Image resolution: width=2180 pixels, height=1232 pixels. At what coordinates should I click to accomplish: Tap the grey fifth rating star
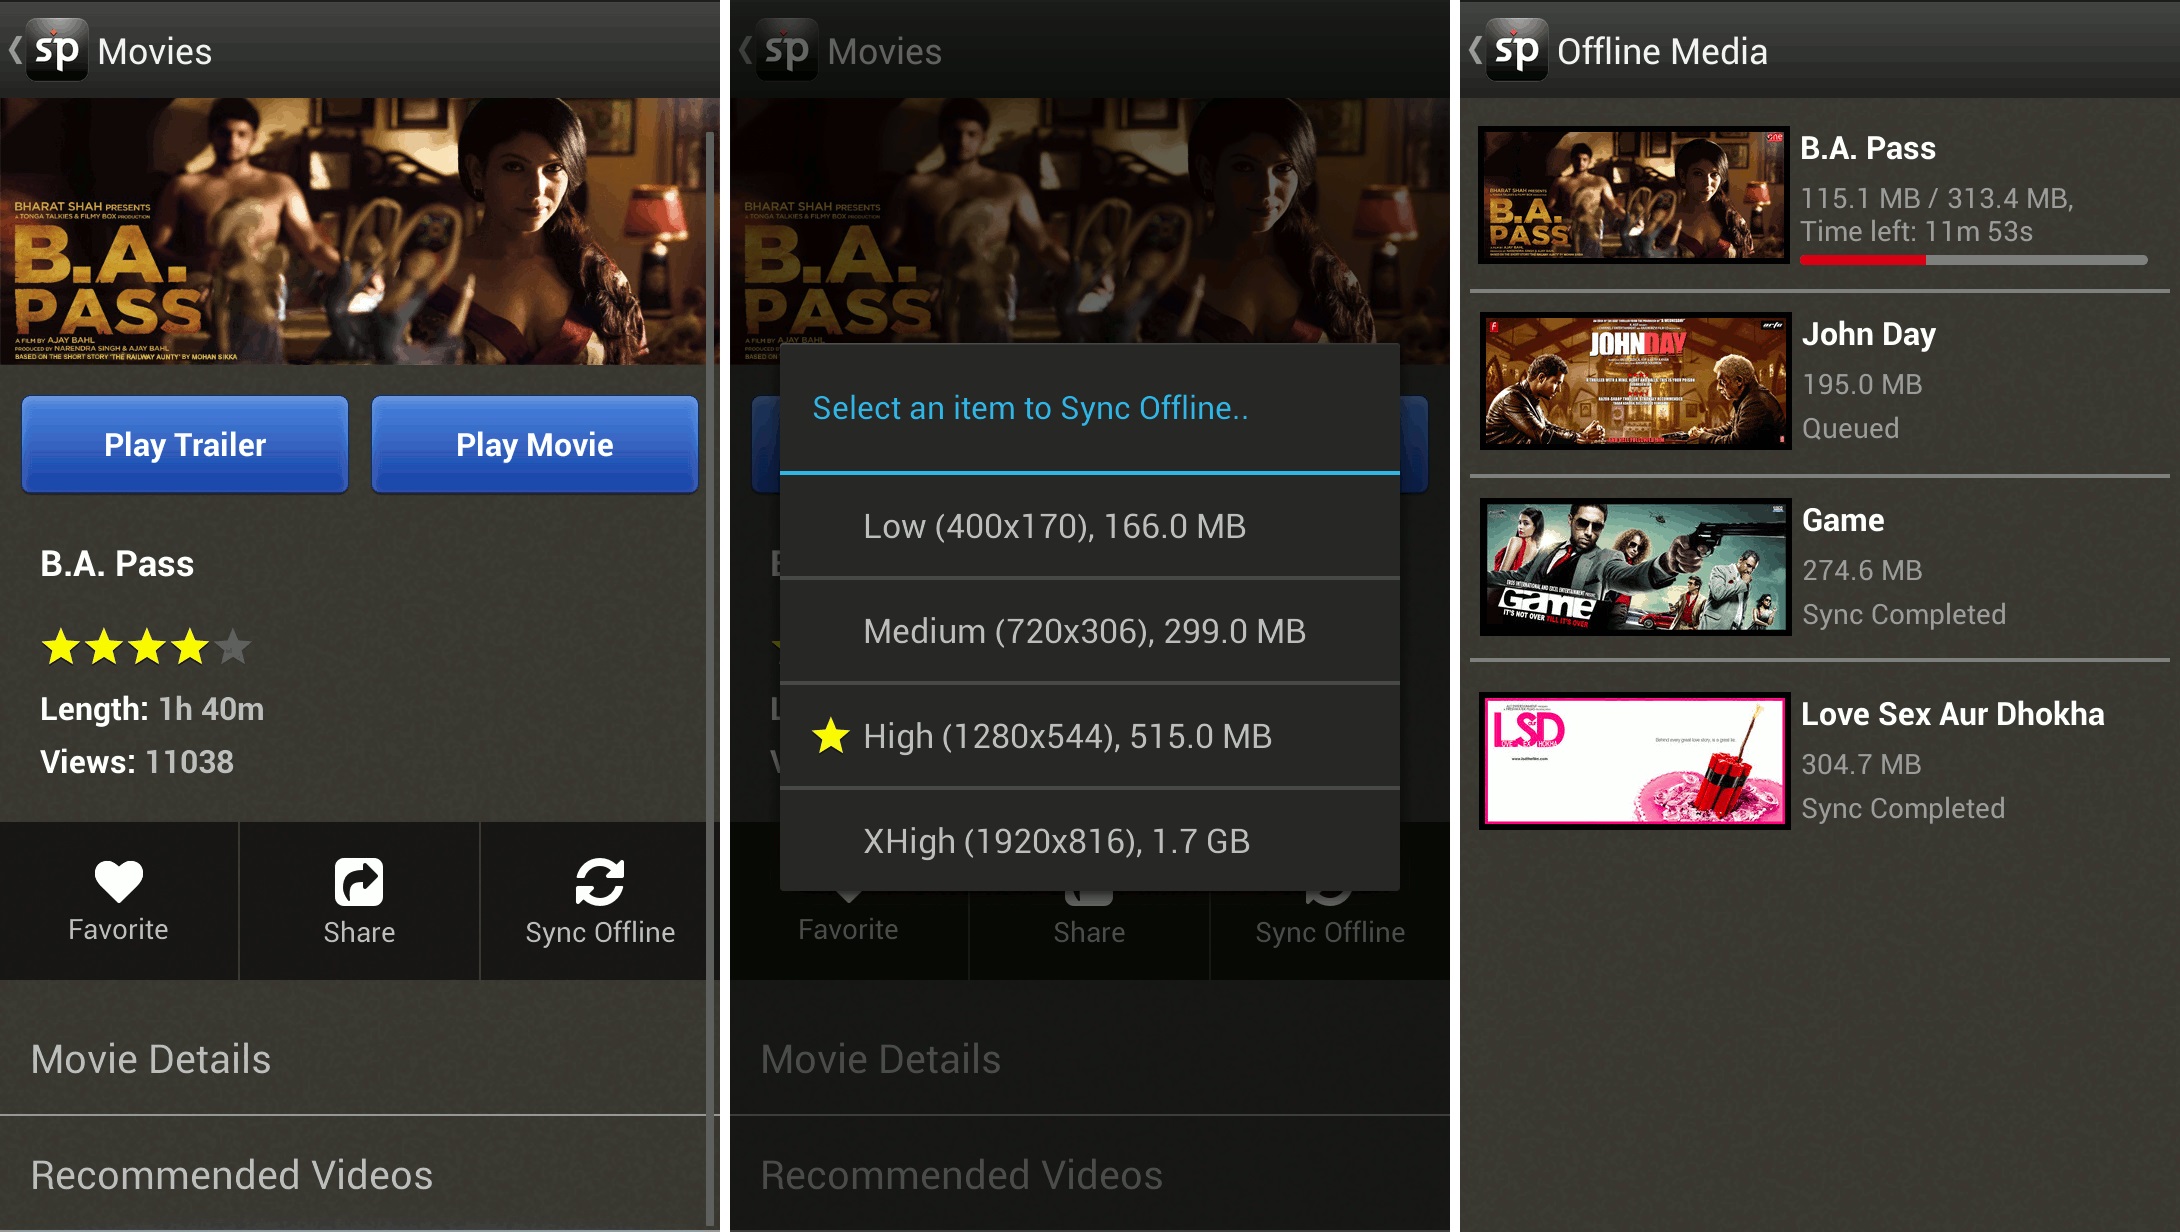pos(232,648)
